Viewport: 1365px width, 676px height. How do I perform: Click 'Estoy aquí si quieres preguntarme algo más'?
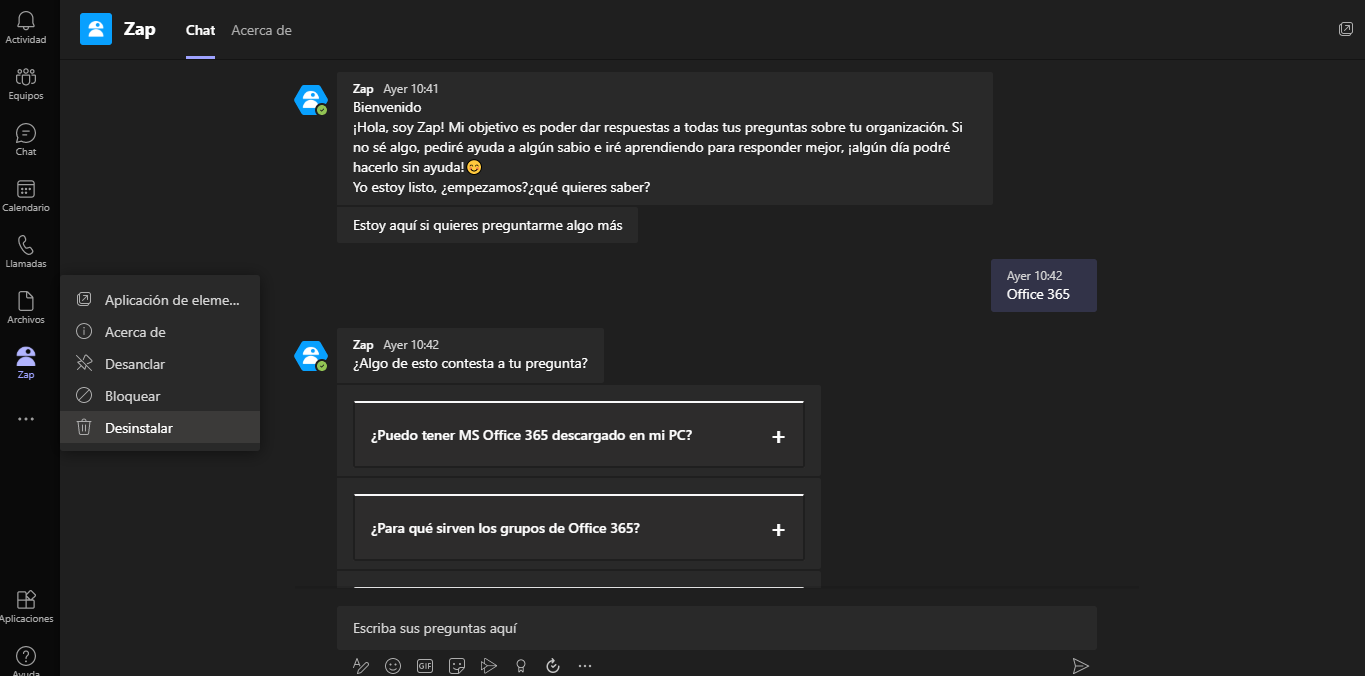487,225
